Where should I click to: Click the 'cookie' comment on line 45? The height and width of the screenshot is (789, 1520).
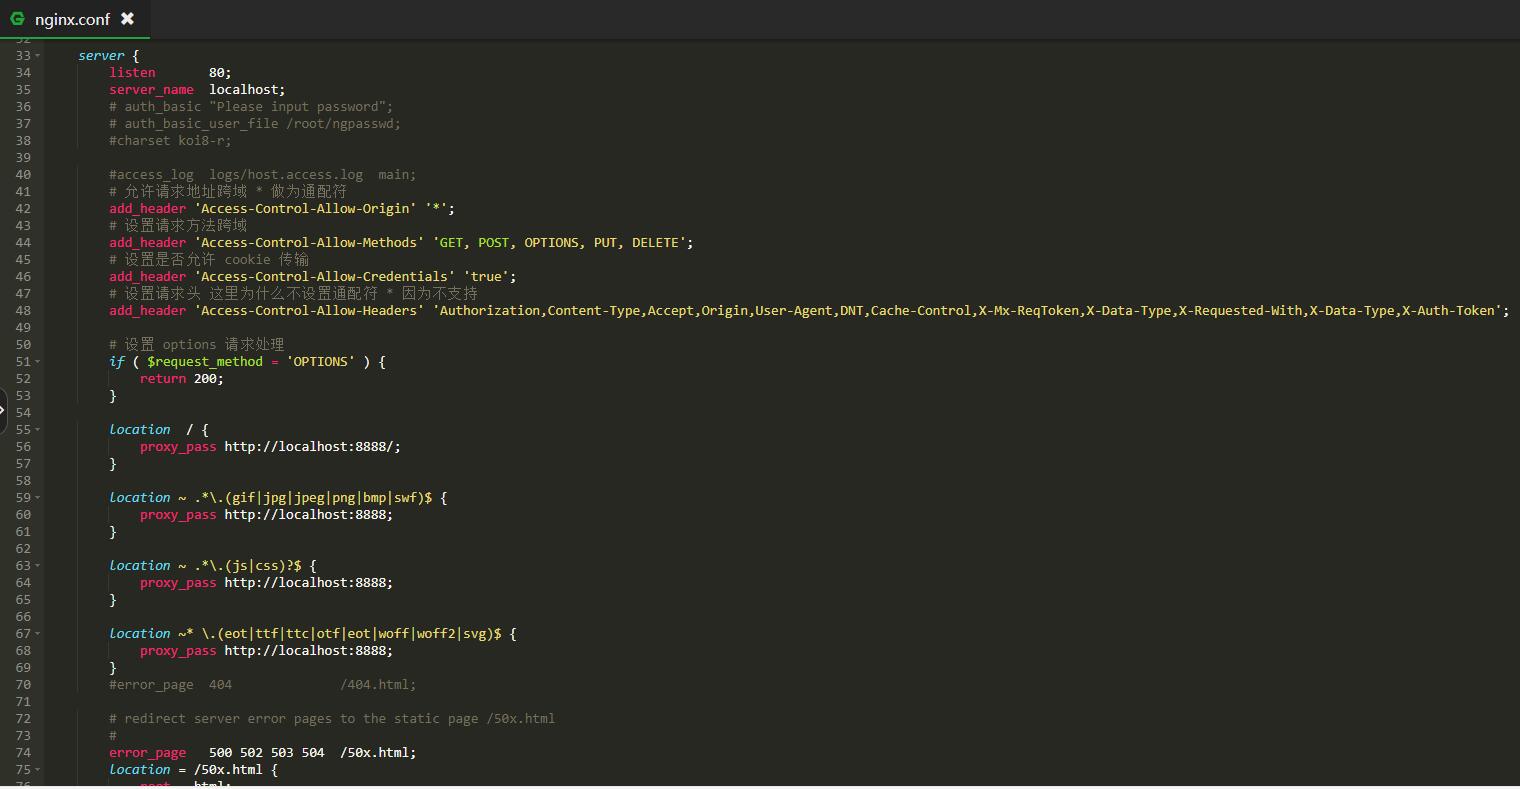[209, 259]
